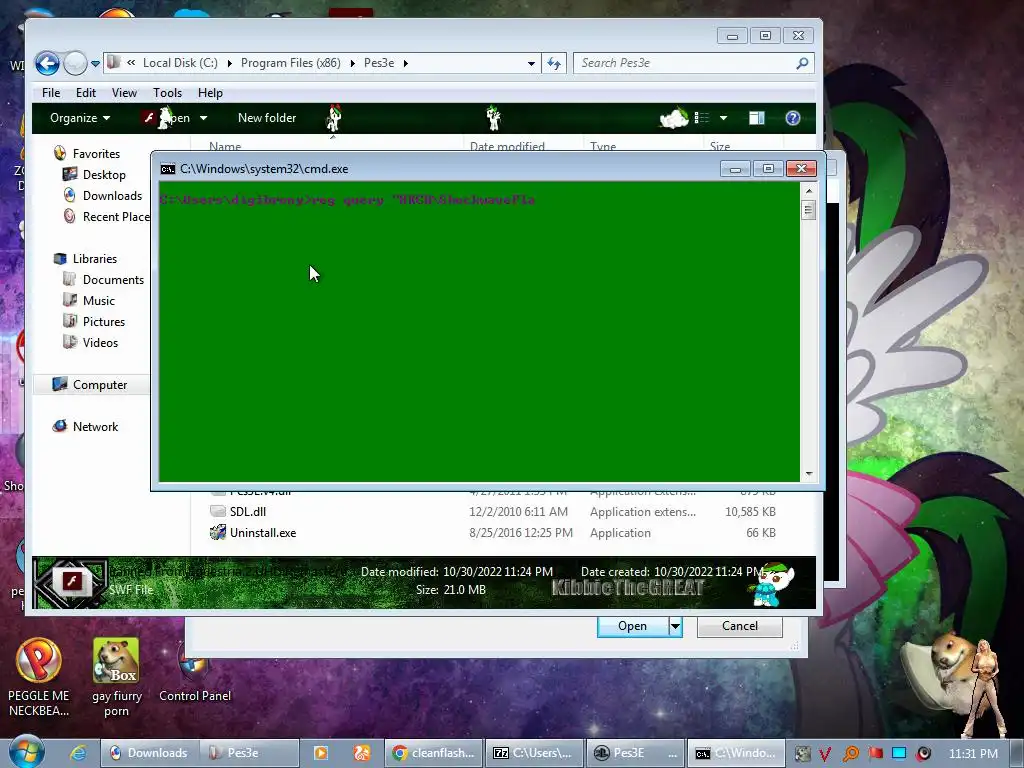Click the blue Help question mark icon
The image size is (1024, 768).
[x=793, y=118]
